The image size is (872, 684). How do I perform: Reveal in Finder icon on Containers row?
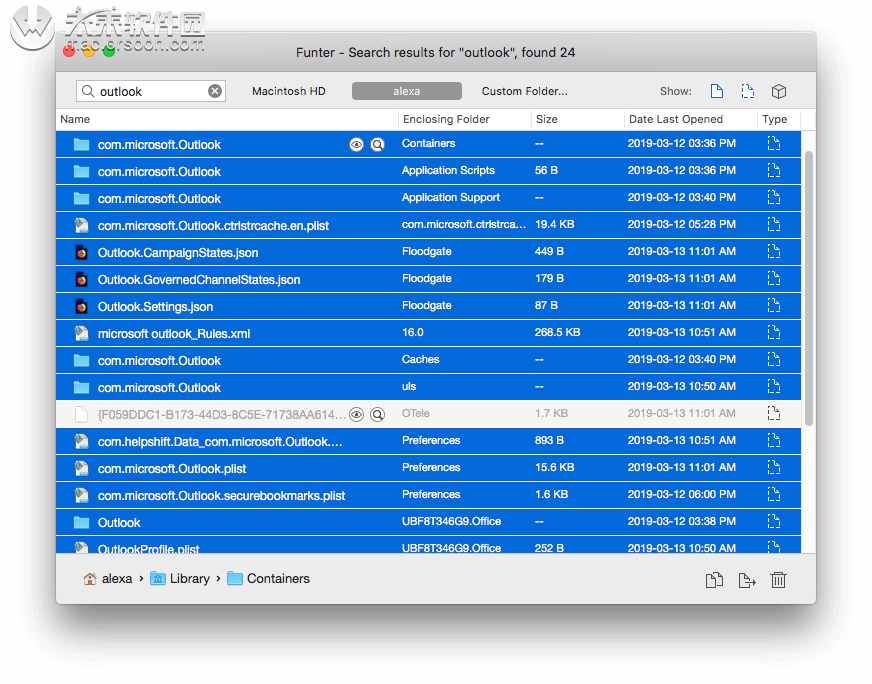click(x=378, y=145)
